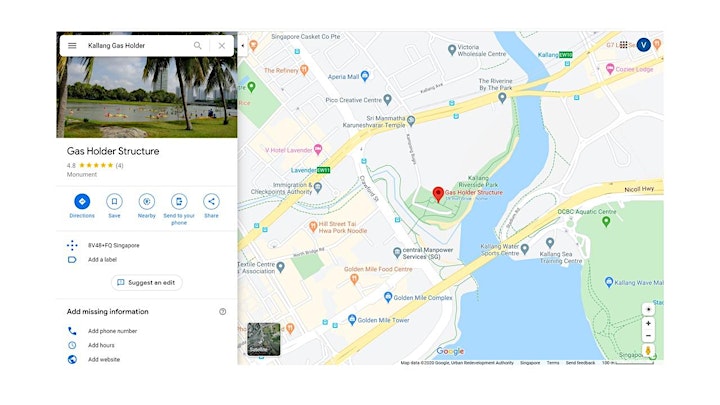
Task: Switch to Satellite view thumbnail
Action: point(264,339)
